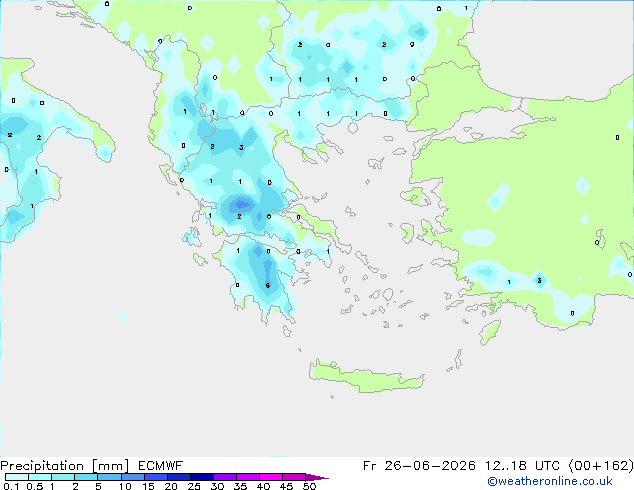Image resolution: width=634 pixels, height=490 pixels.
Task: Click the '40' legend scale label
Action: [x=263, y=486]
